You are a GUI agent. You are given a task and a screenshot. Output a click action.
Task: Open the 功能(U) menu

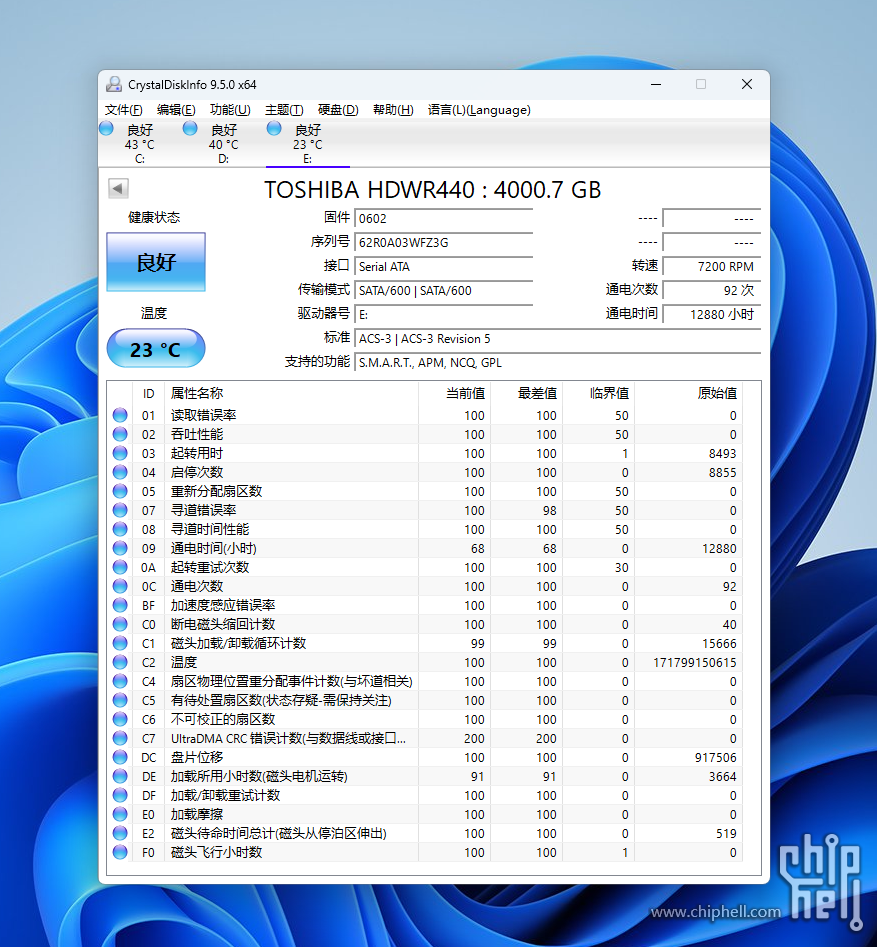[230, 110]
